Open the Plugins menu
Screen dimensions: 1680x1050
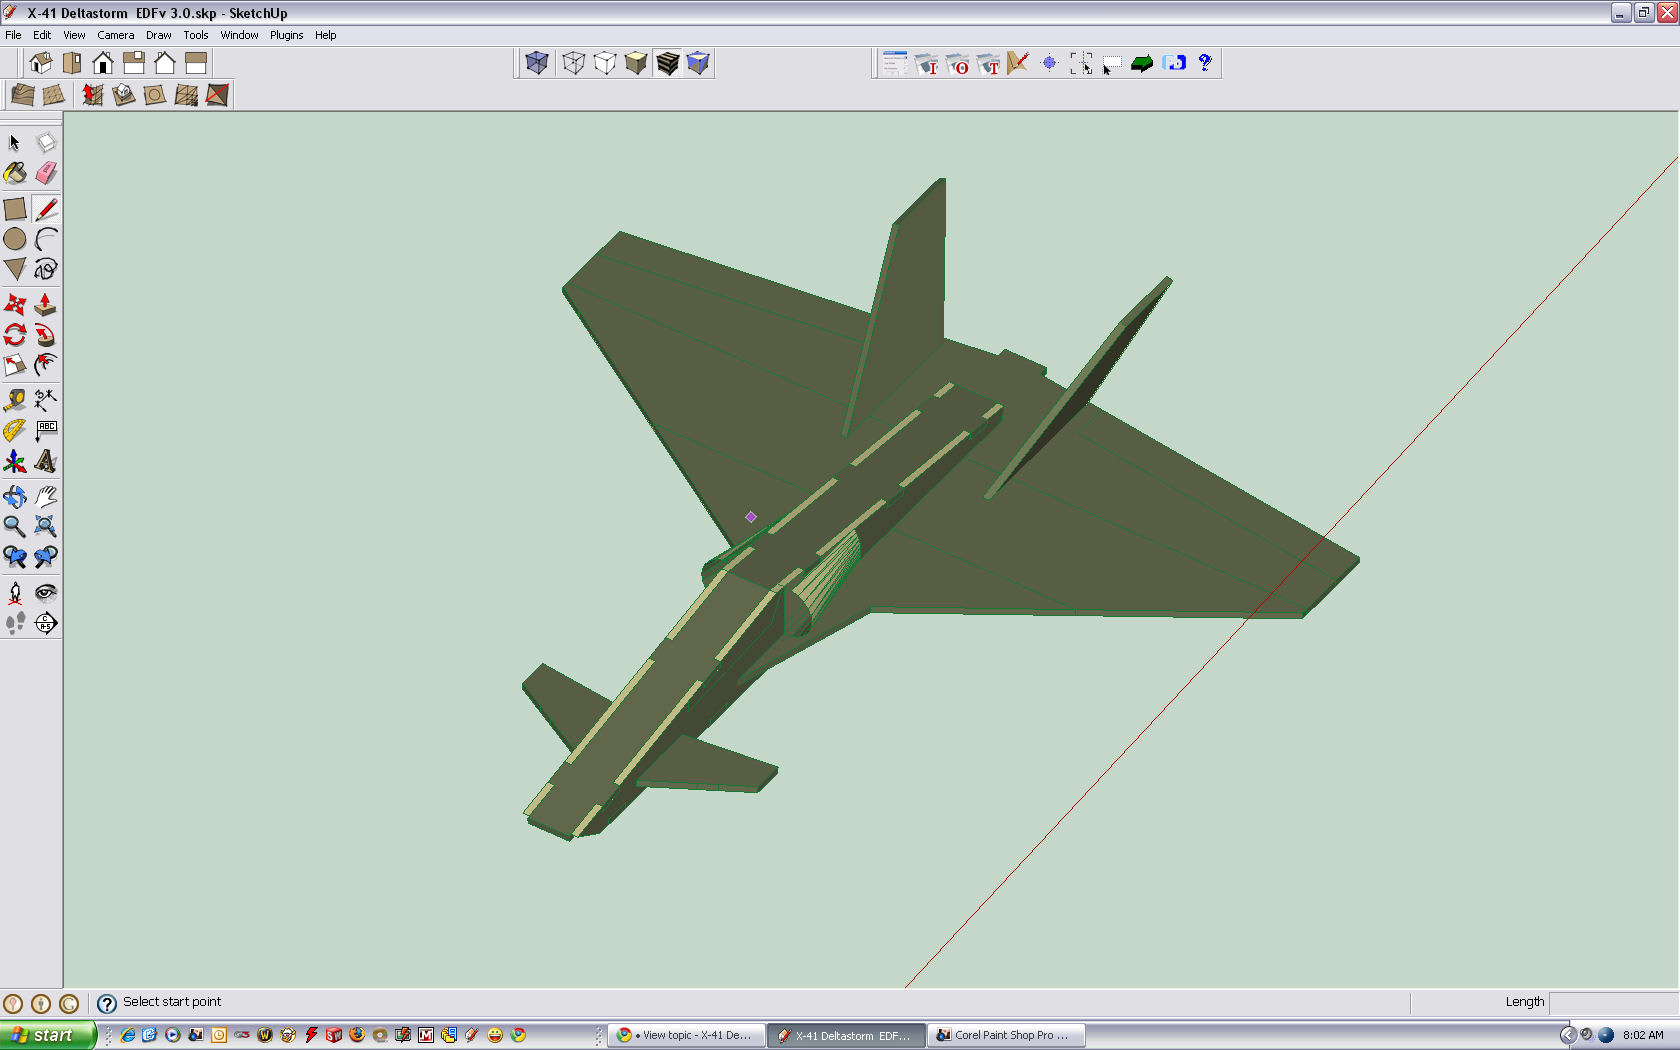(286, 35)
